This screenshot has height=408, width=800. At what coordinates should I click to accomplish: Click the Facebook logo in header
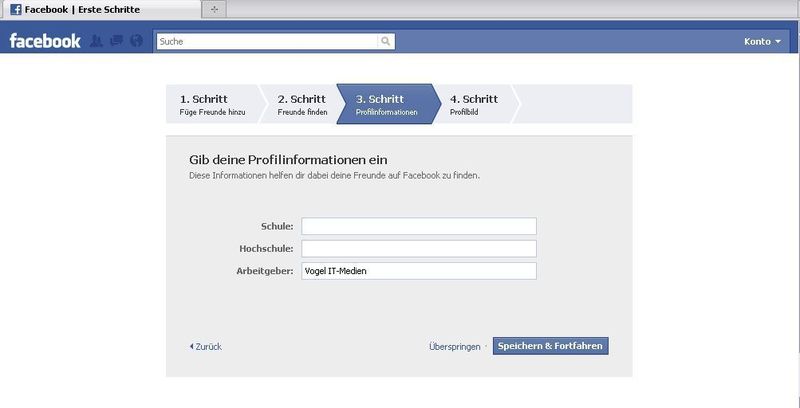tap(45, 41)
